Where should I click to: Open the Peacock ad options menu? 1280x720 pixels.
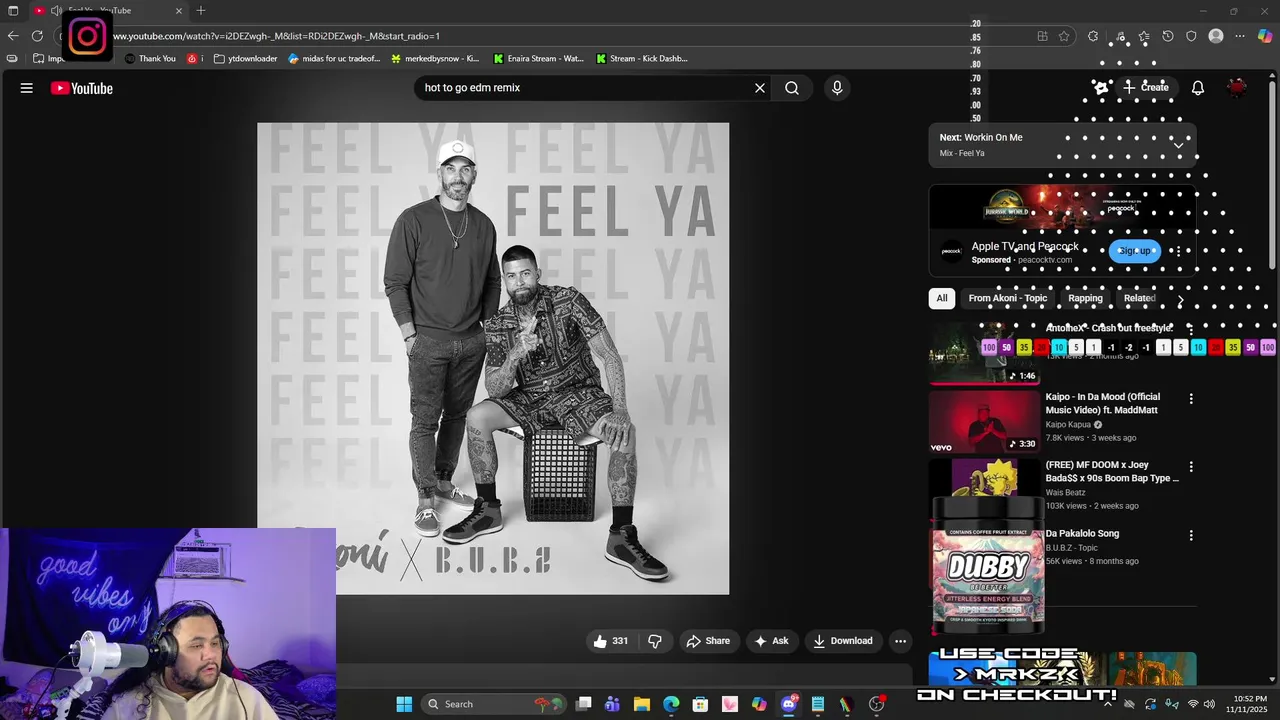tap(1178, 251)
